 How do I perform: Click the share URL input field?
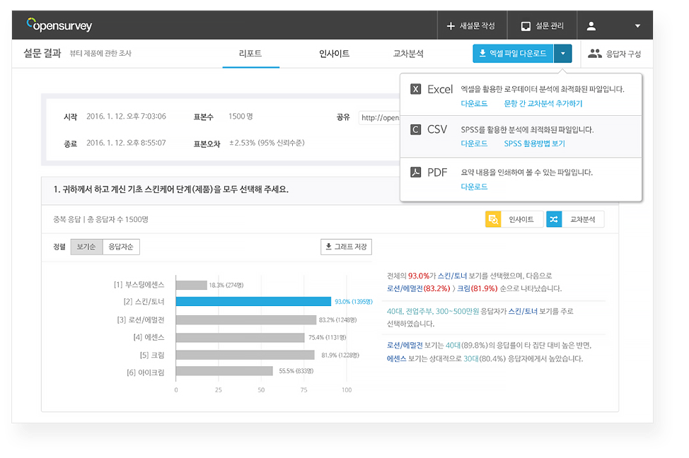click(x=379, y=117)
